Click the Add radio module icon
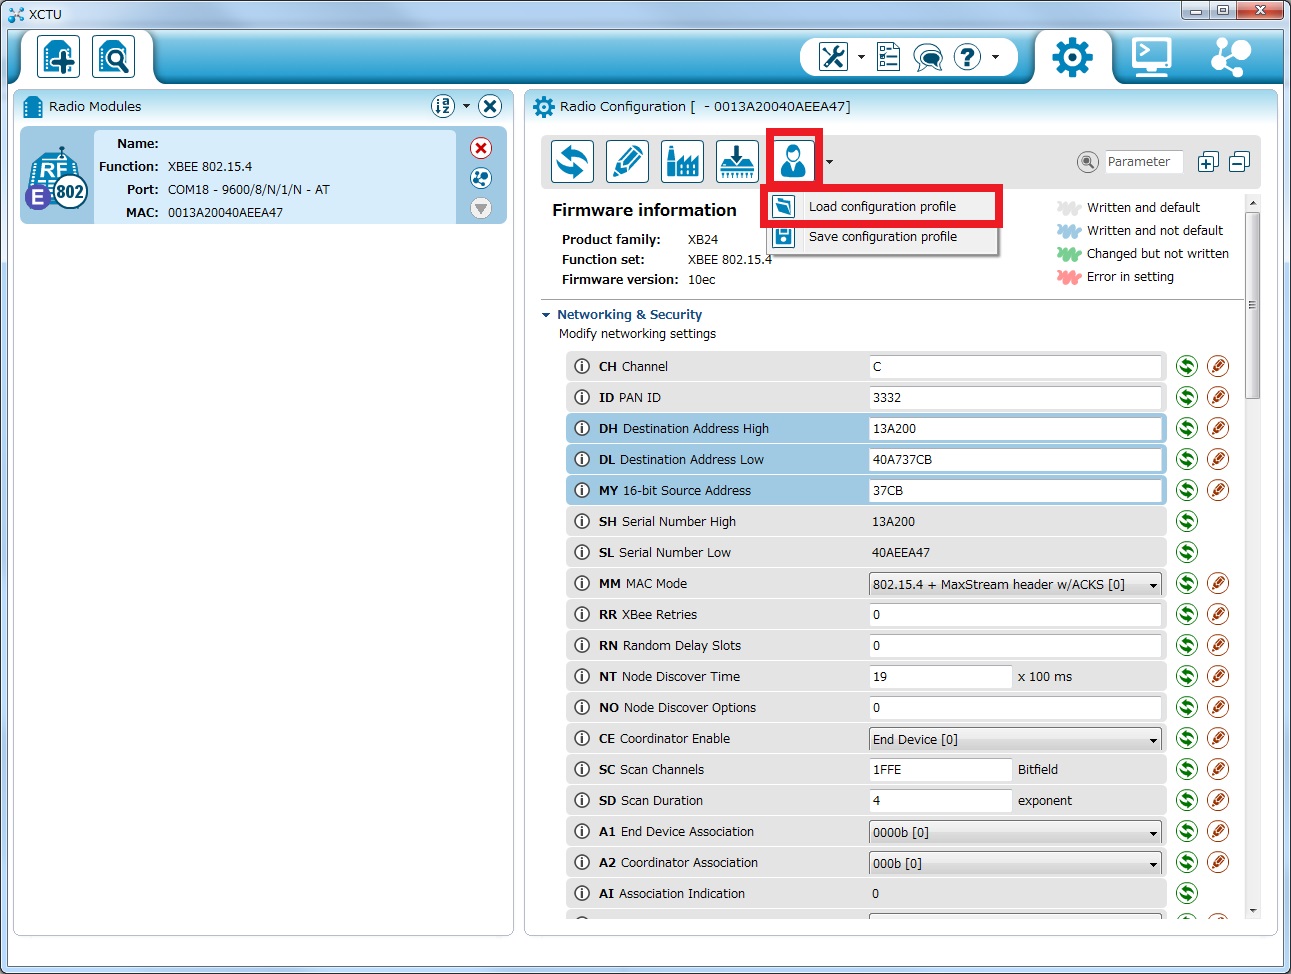The image size is (1291, 974). [58, 57]
